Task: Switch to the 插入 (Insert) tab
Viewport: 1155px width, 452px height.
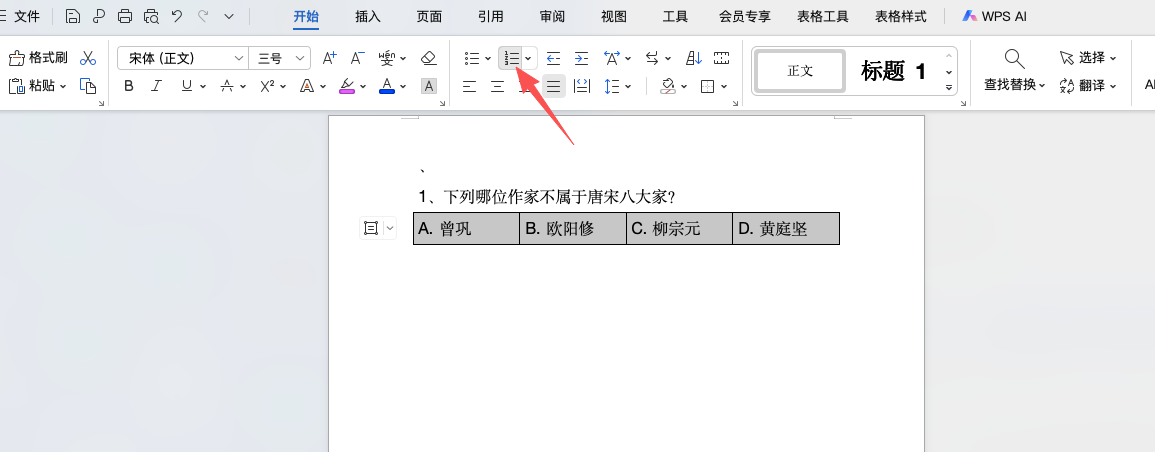Action: click(x=367, y=16)
